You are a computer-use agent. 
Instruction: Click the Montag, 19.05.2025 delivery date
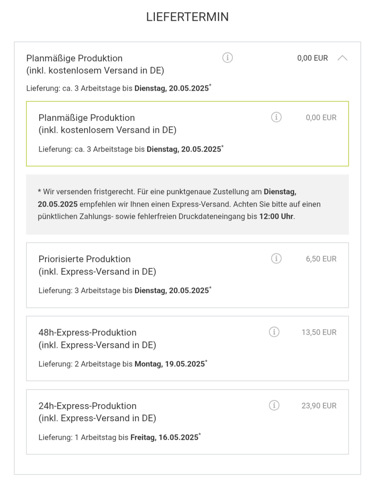[x=171, y=364]
